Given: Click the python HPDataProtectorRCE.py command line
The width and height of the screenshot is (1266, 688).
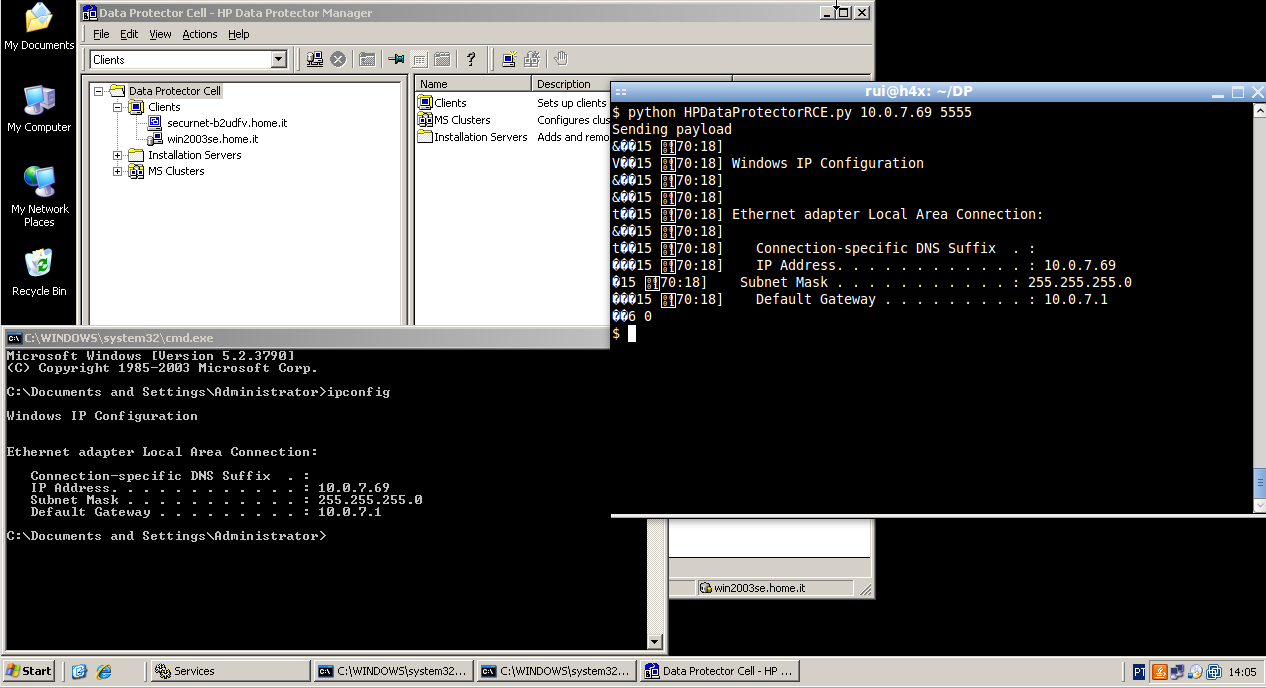Looking at the screenshot, I should point(792,112).
